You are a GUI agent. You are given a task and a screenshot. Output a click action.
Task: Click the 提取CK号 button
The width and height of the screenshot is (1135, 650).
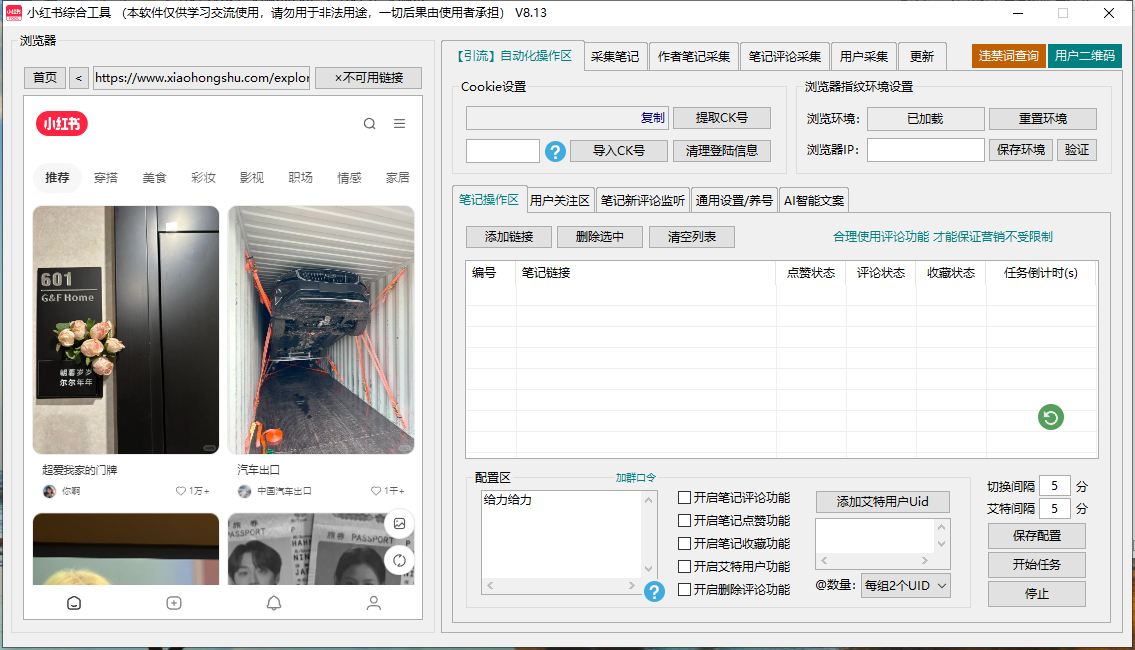pos(721,118)
